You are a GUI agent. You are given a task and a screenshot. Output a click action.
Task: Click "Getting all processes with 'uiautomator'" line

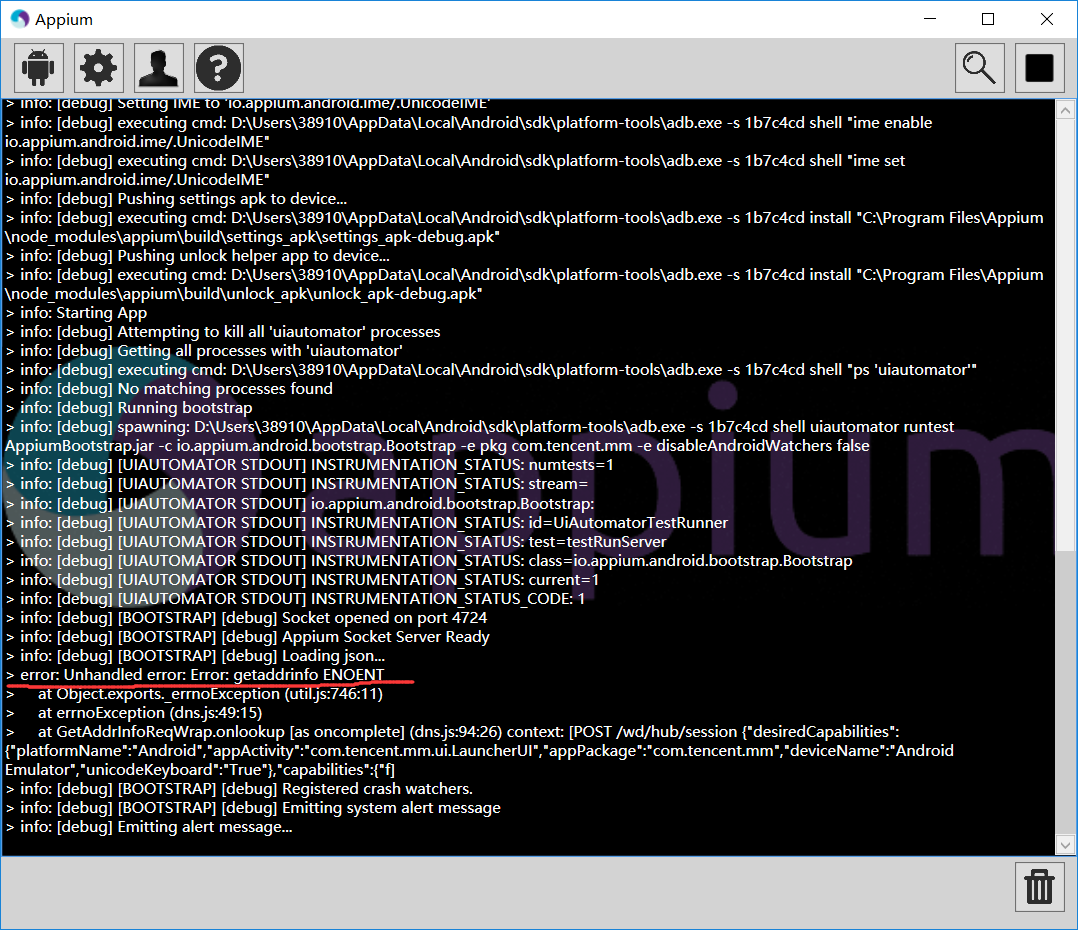(204, 351)
